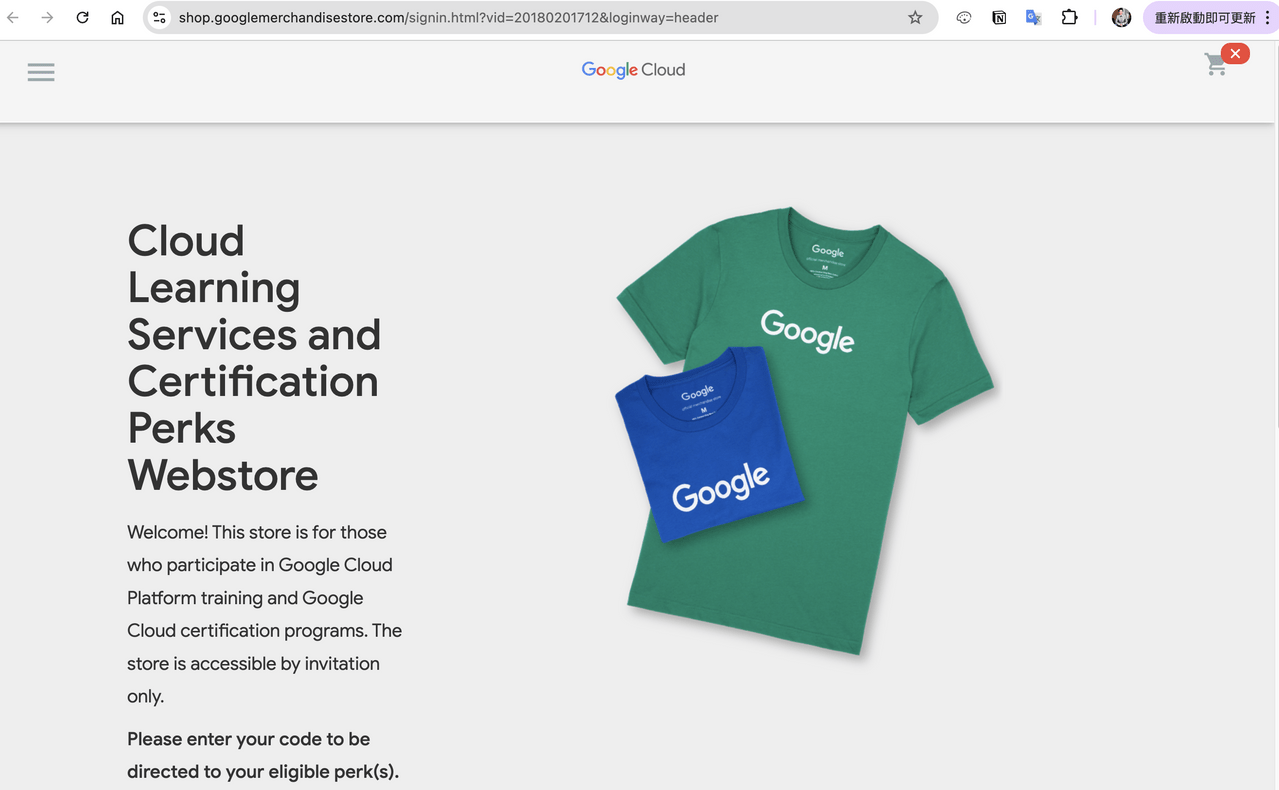Open the browser profile avatar menu

pos(1120,17)
